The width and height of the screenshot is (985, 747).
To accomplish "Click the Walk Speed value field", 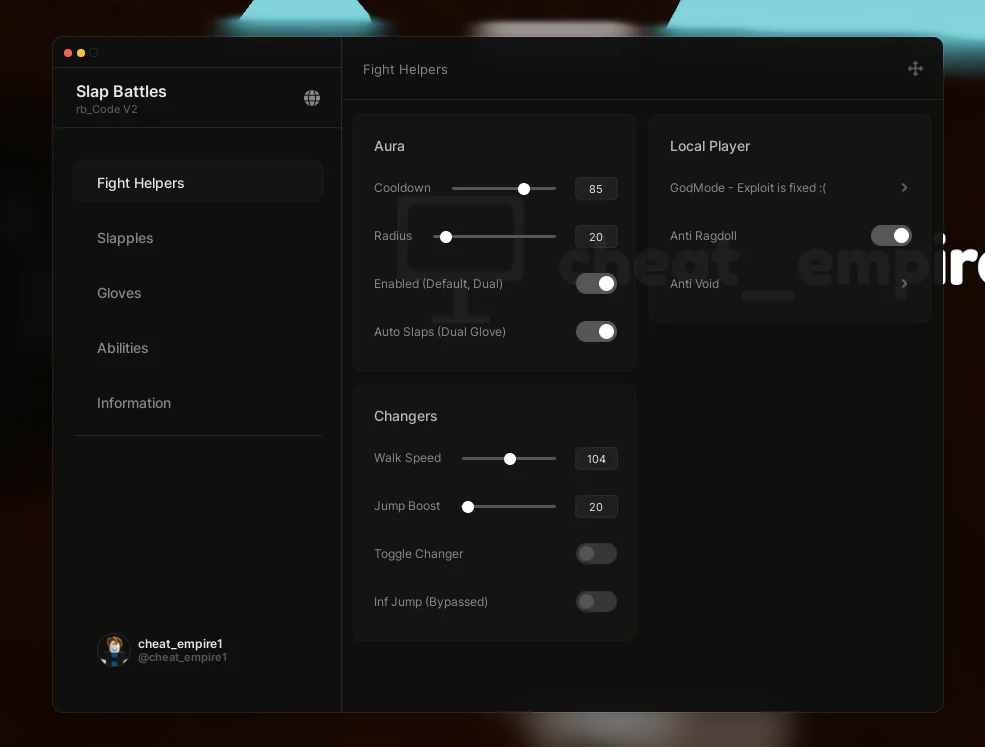I will point(596,459).
